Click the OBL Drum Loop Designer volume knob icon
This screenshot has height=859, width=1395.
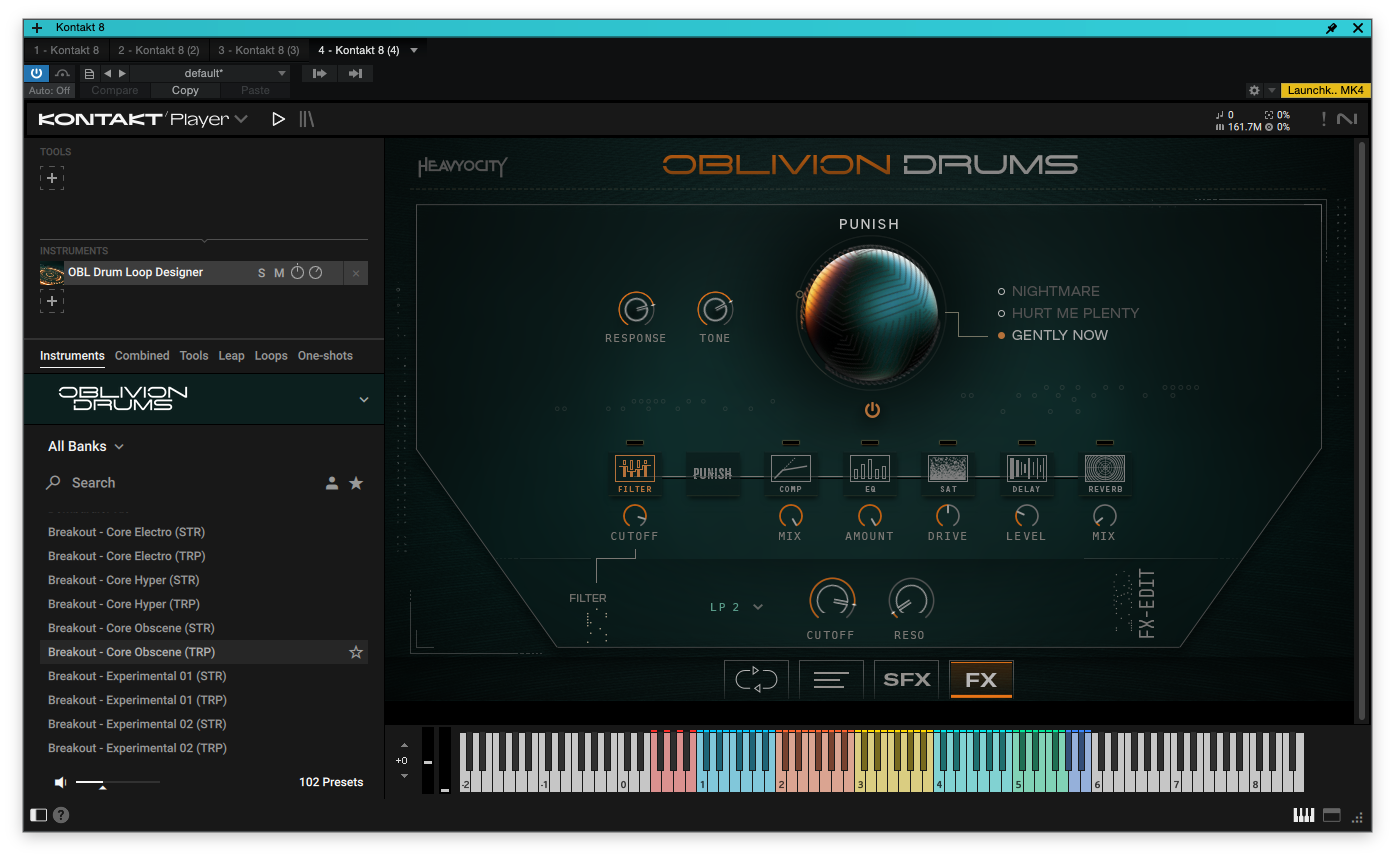[316, 272]
